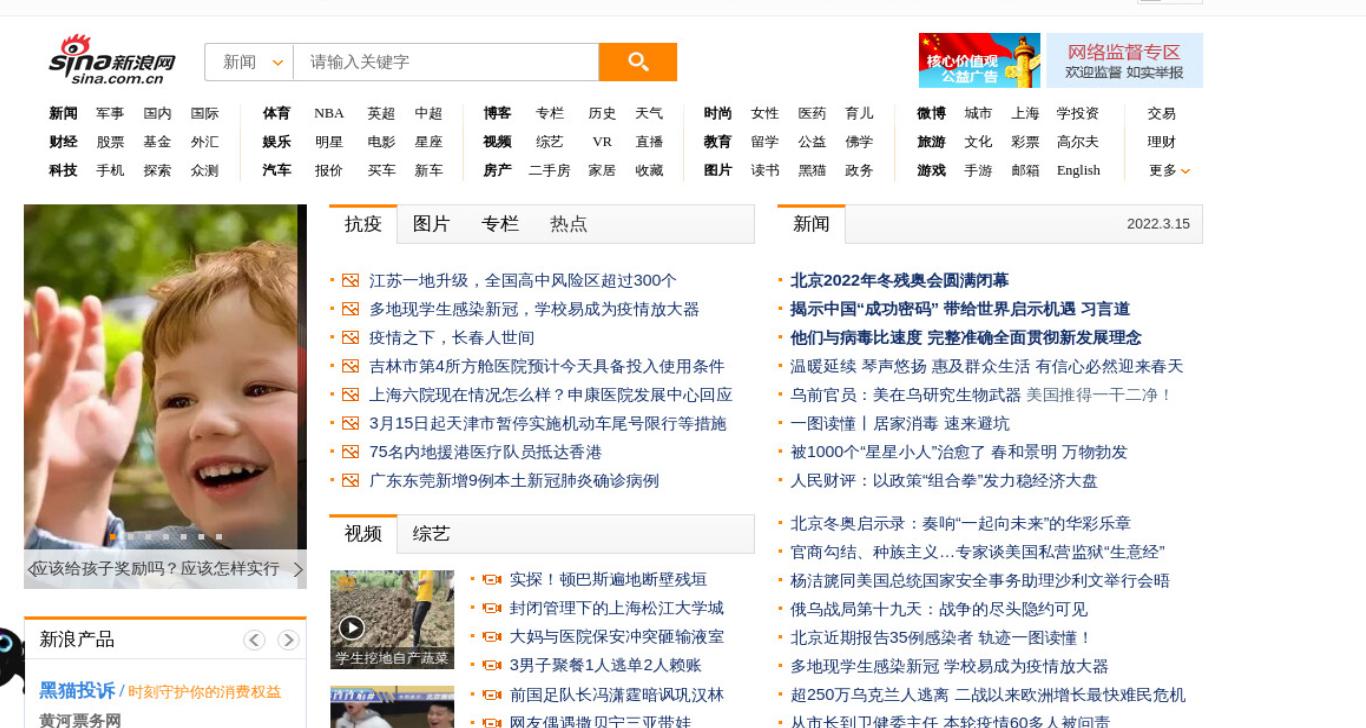Viewport: 1366px width, 728px height.
Task: Open the 二手房 navigation link
Action: (x=549, y=171)
